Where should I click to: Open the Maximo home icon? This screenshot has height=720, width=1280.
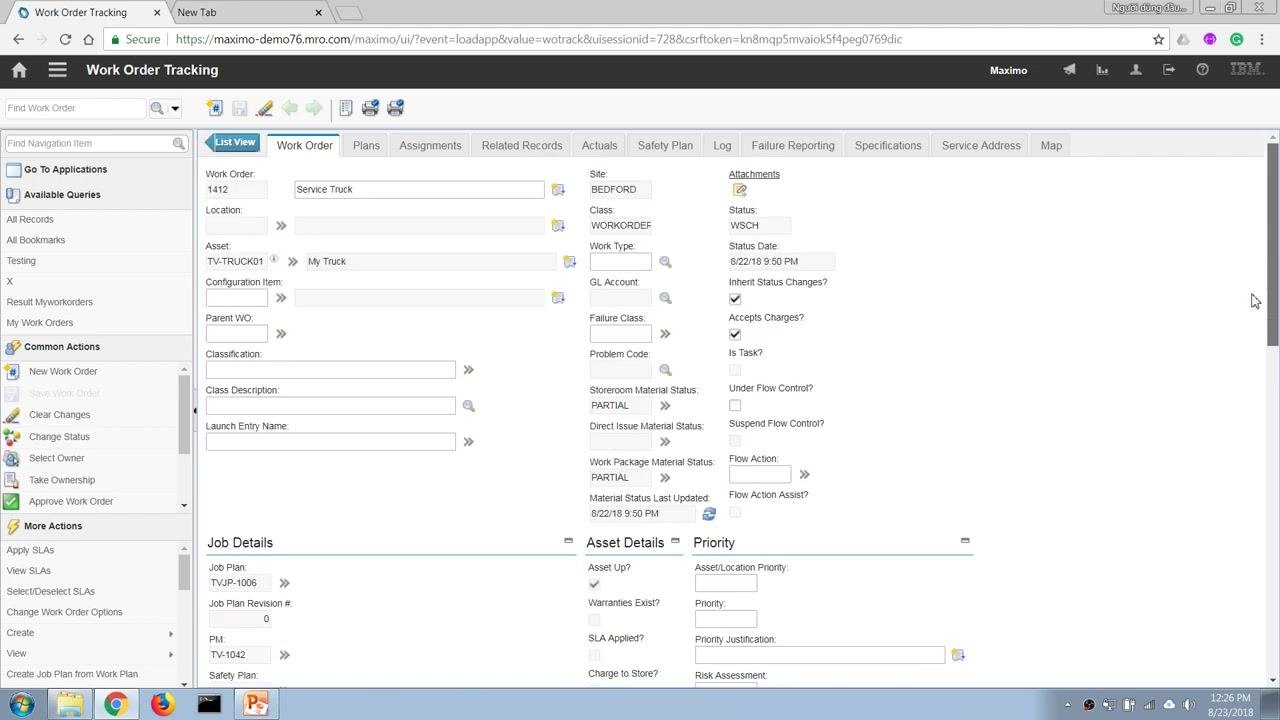pyautogui.click(x=19, y=70)
